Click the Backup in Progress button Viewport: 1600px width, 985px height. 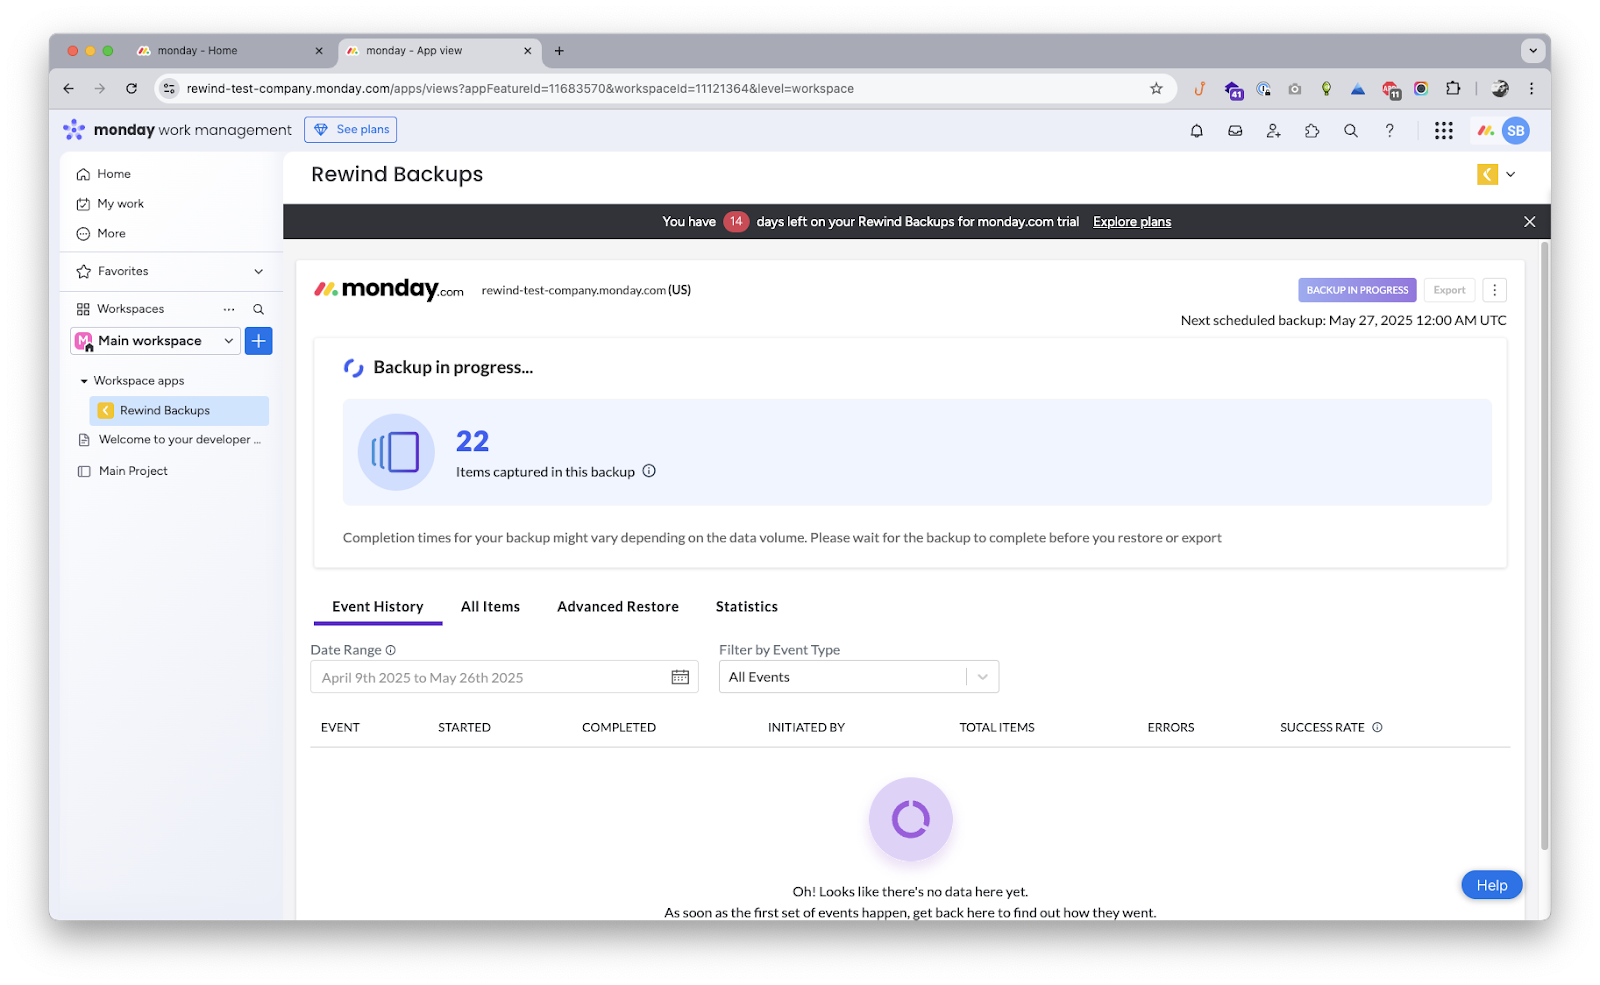pos(1357,290)
